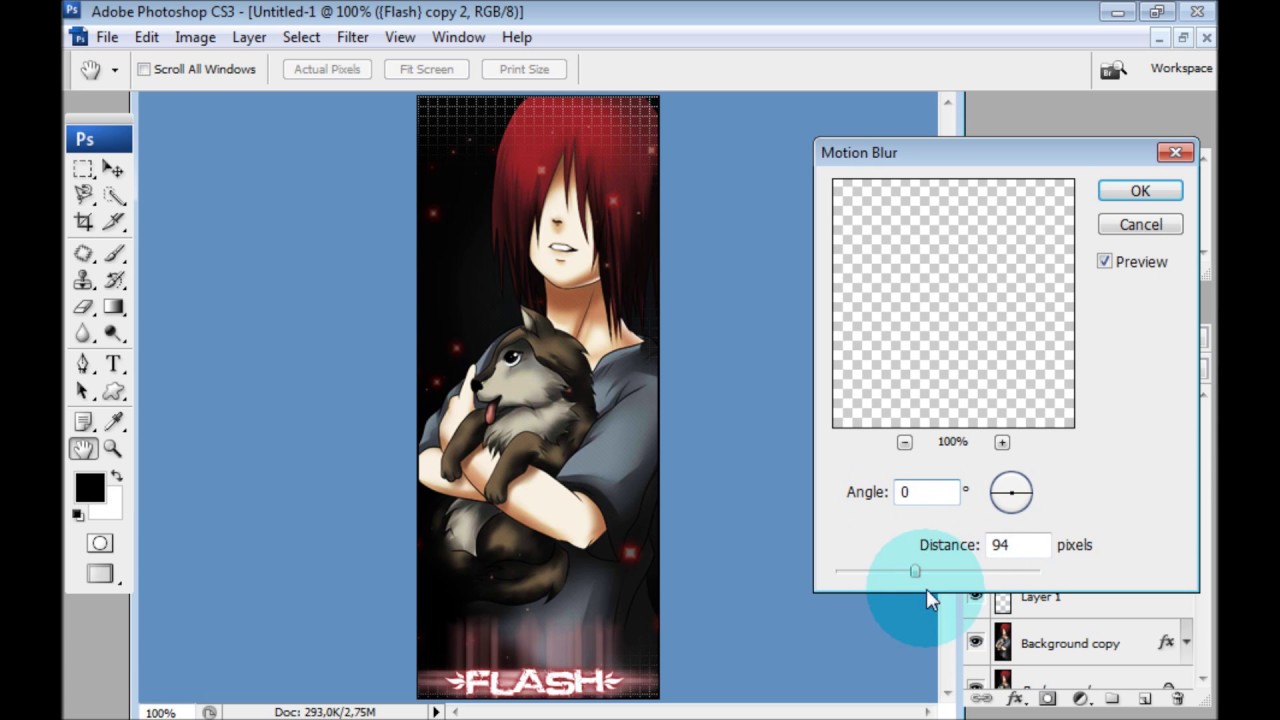Screen dimensions: 1280x720
Task: Uncheck the Preview checkbox in Motion Blur
Action: tap(1104, 261)
